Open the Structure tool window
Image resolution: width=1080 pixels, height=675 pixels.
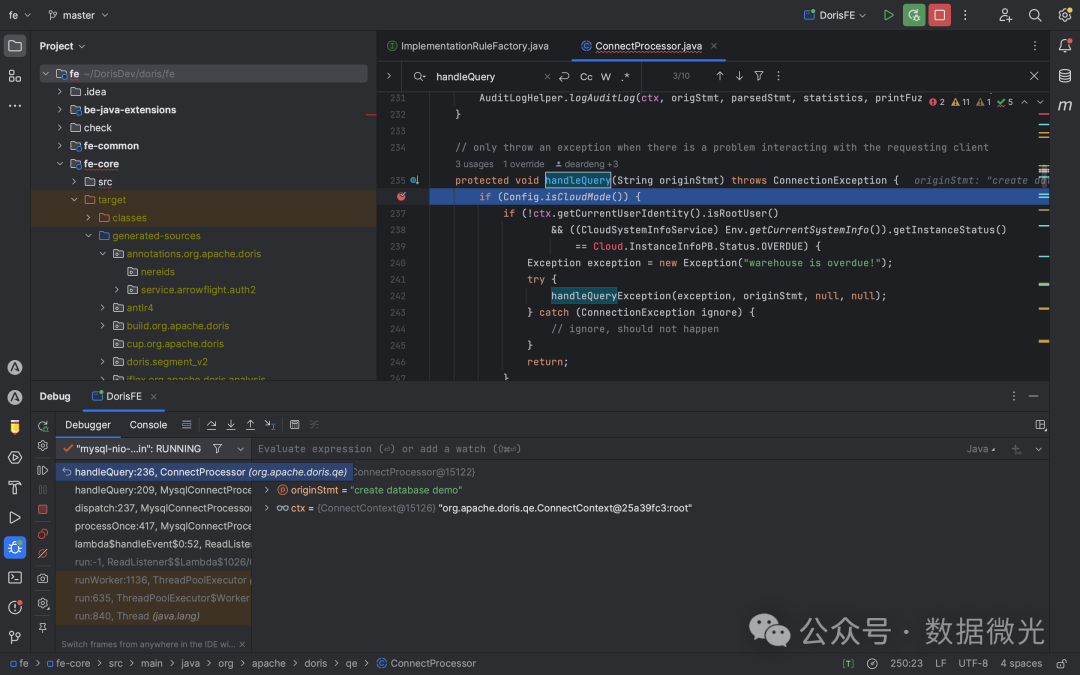click(x=15, y=76)
